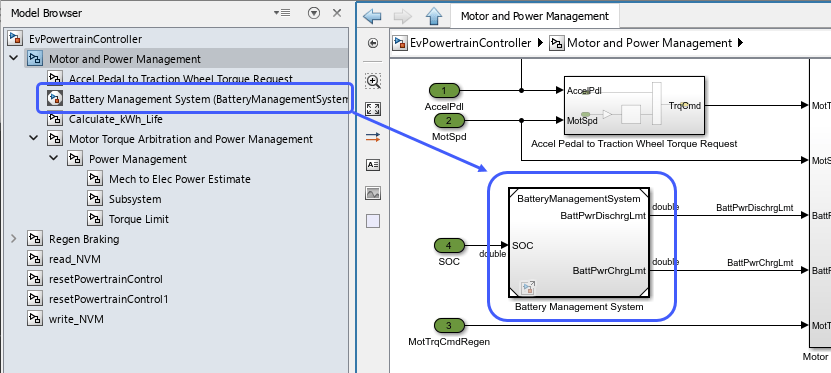Collapse the Motor and Power Management node

click(x=14, y=59)
